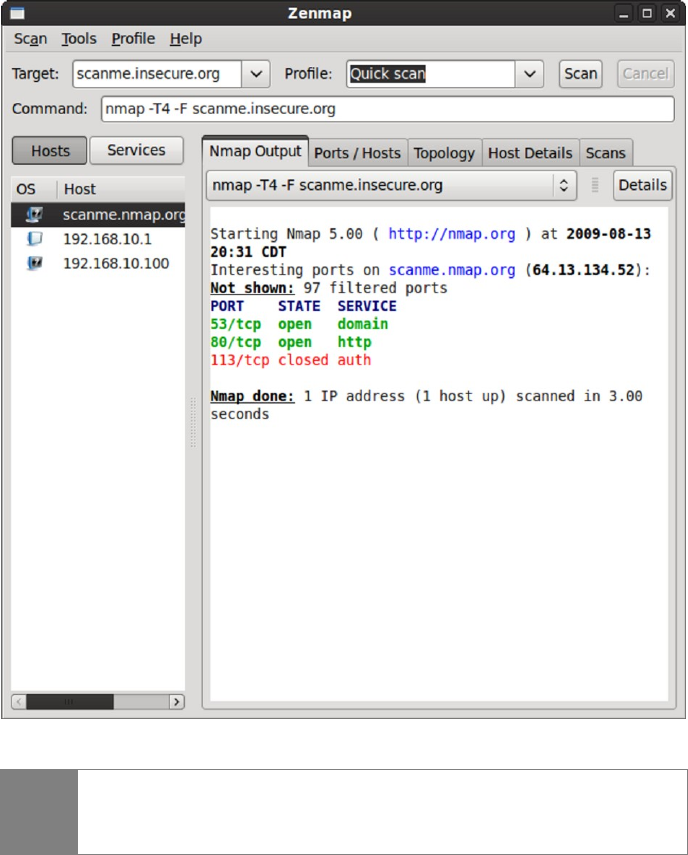
Task: Click the host list scrollbar right arrow
Action: click(x=177, y=702)
